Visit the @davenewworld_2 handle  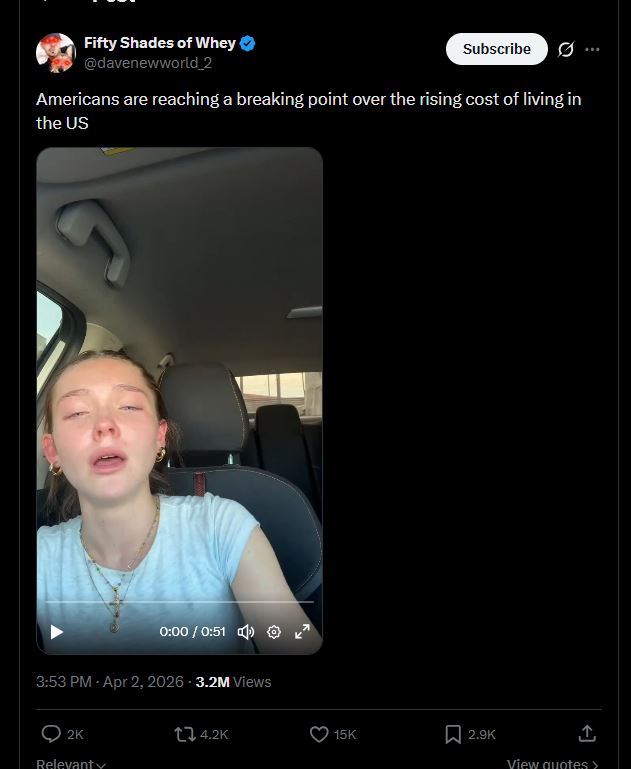point(148,63)
